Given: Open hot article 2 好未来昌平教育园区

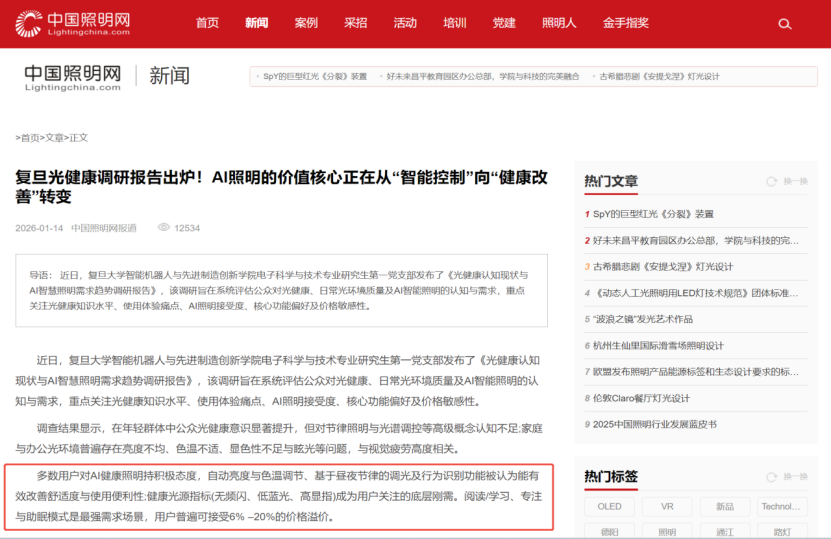Looking at the screenshot, I should pos(695,241).
